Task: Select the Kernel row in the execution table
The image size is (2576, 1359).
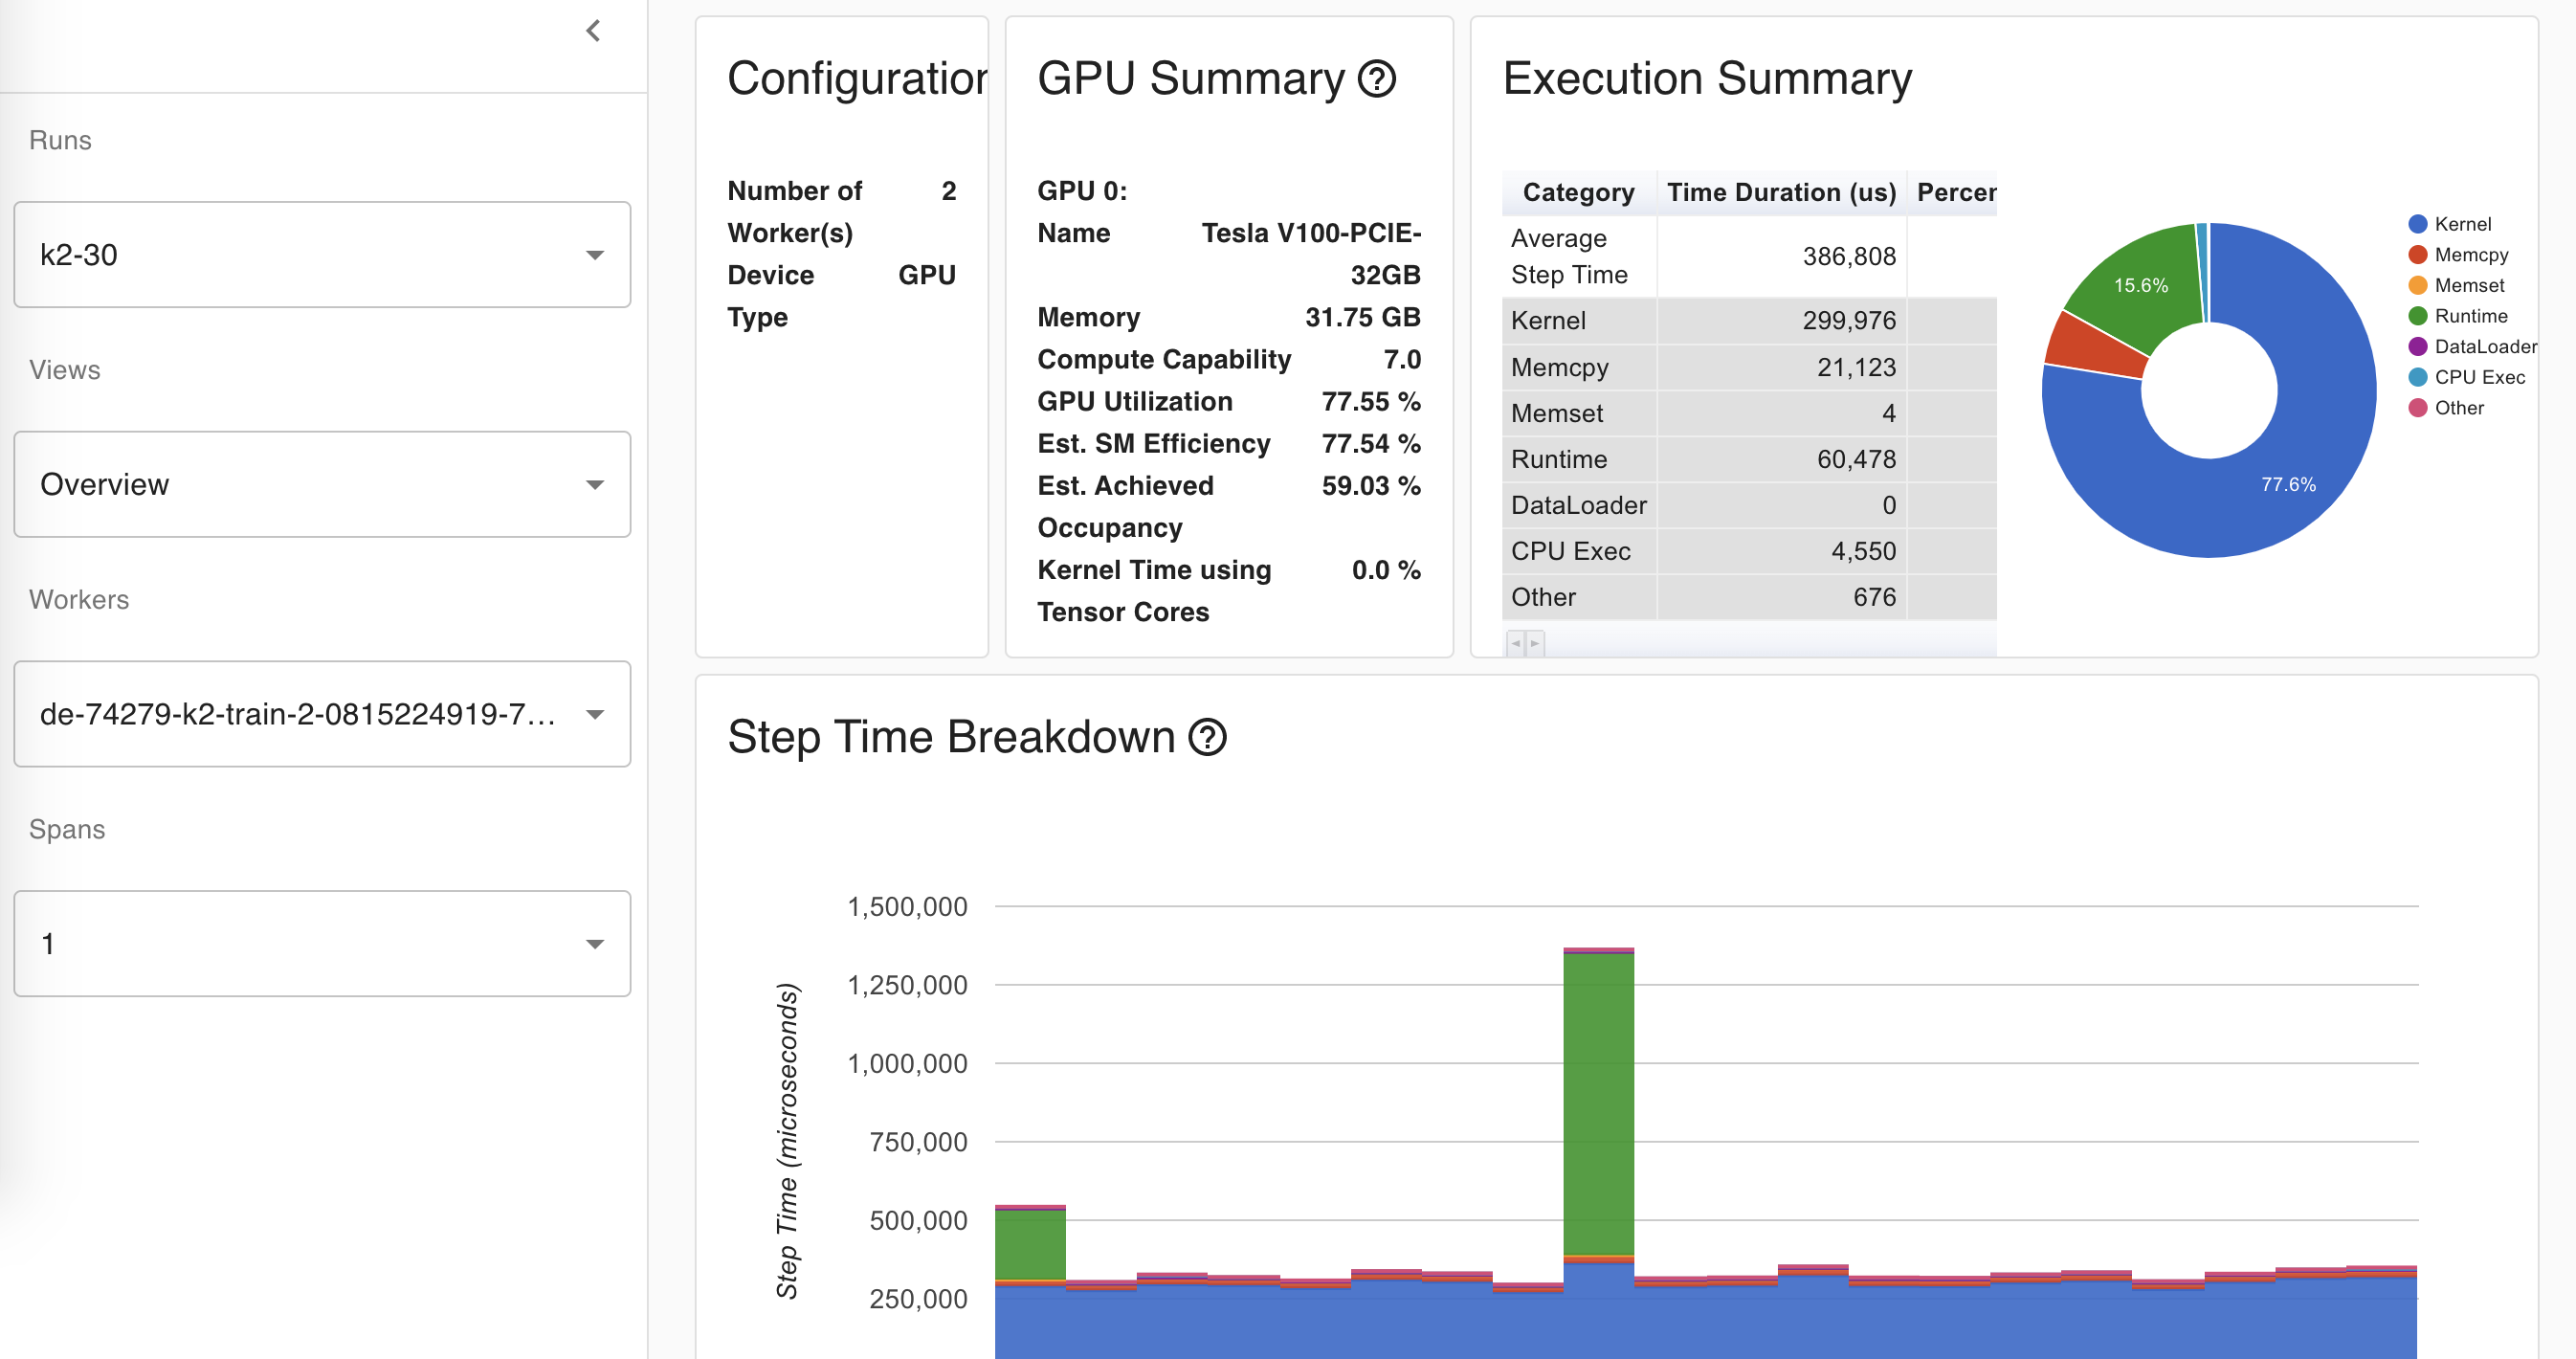Action: [1700, 321]
